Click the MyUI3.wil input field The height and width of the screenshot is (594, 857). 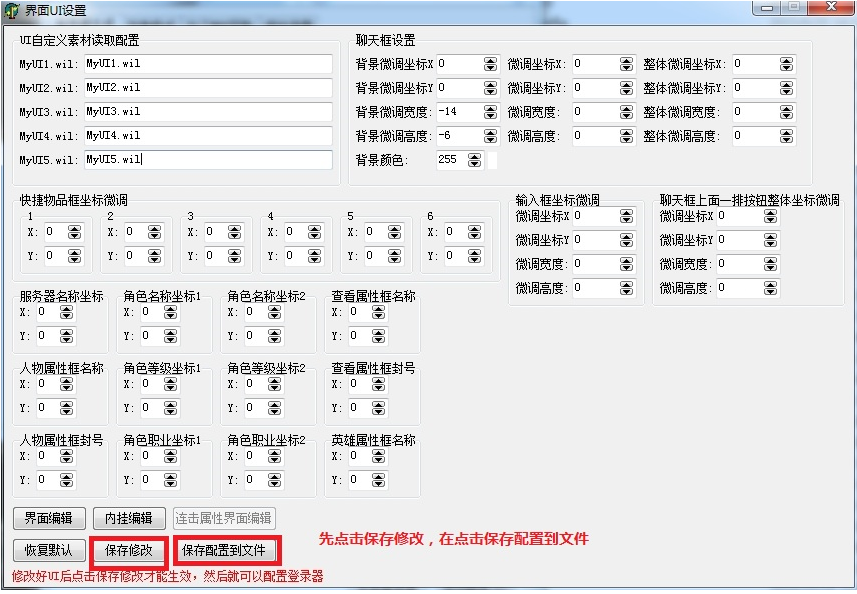coord(208,111)
